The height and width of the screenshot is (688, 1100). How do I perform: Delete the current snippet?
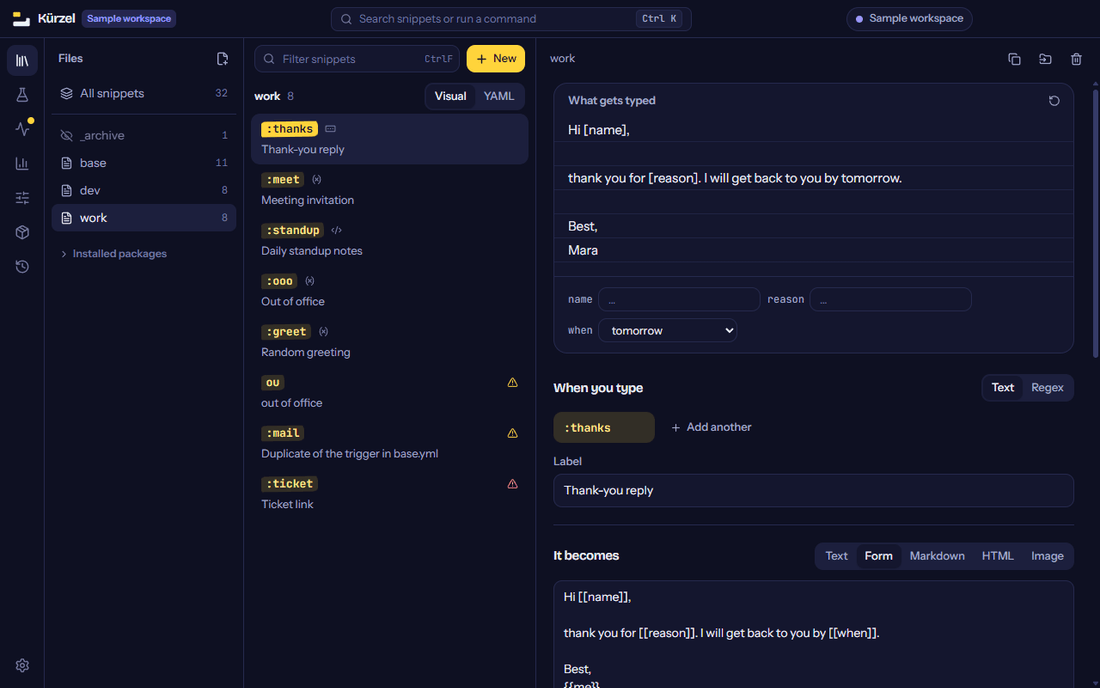coord(1076,59)
